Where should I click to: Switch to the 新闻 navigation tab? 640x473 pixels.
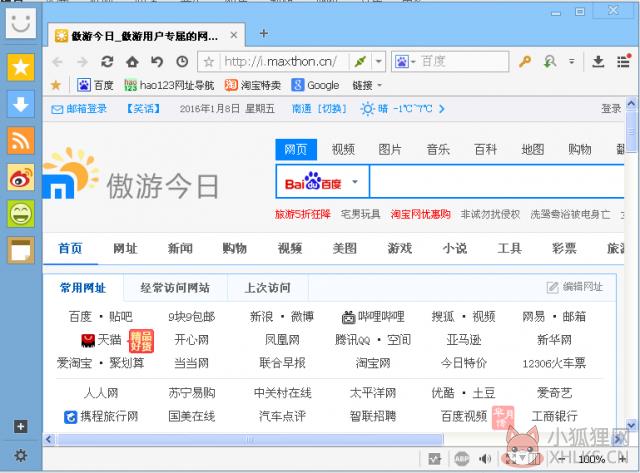[x=180, y=248]
